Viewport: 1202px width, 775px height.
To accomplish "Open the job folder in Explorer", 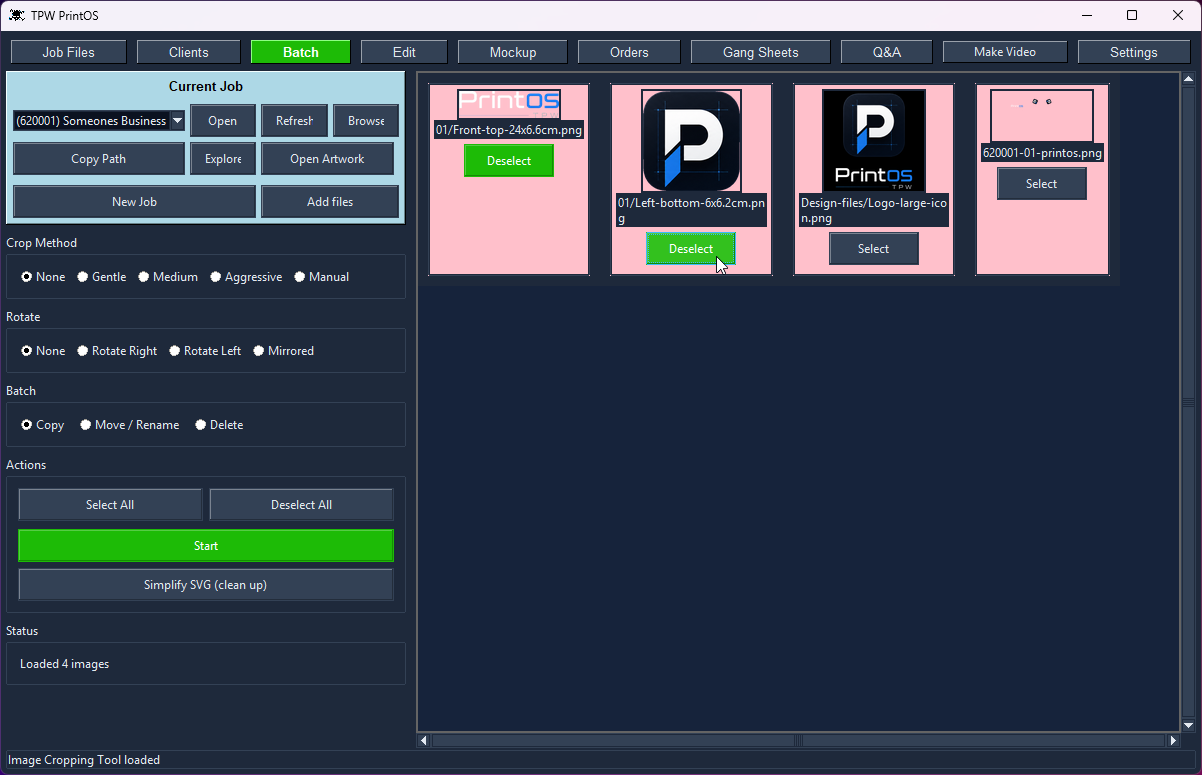I will pos(223,159).
